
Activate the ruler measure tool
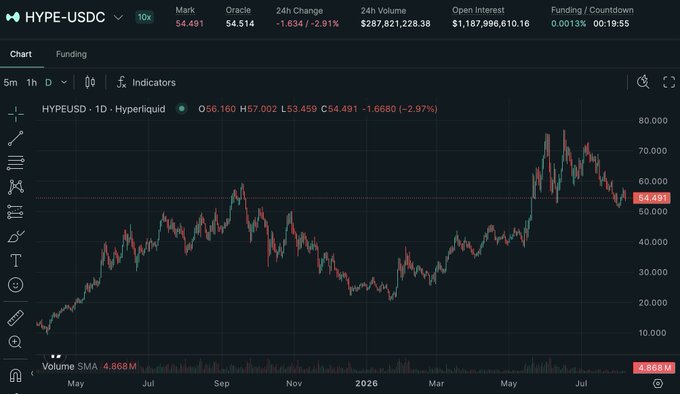[x=16, y=318]
